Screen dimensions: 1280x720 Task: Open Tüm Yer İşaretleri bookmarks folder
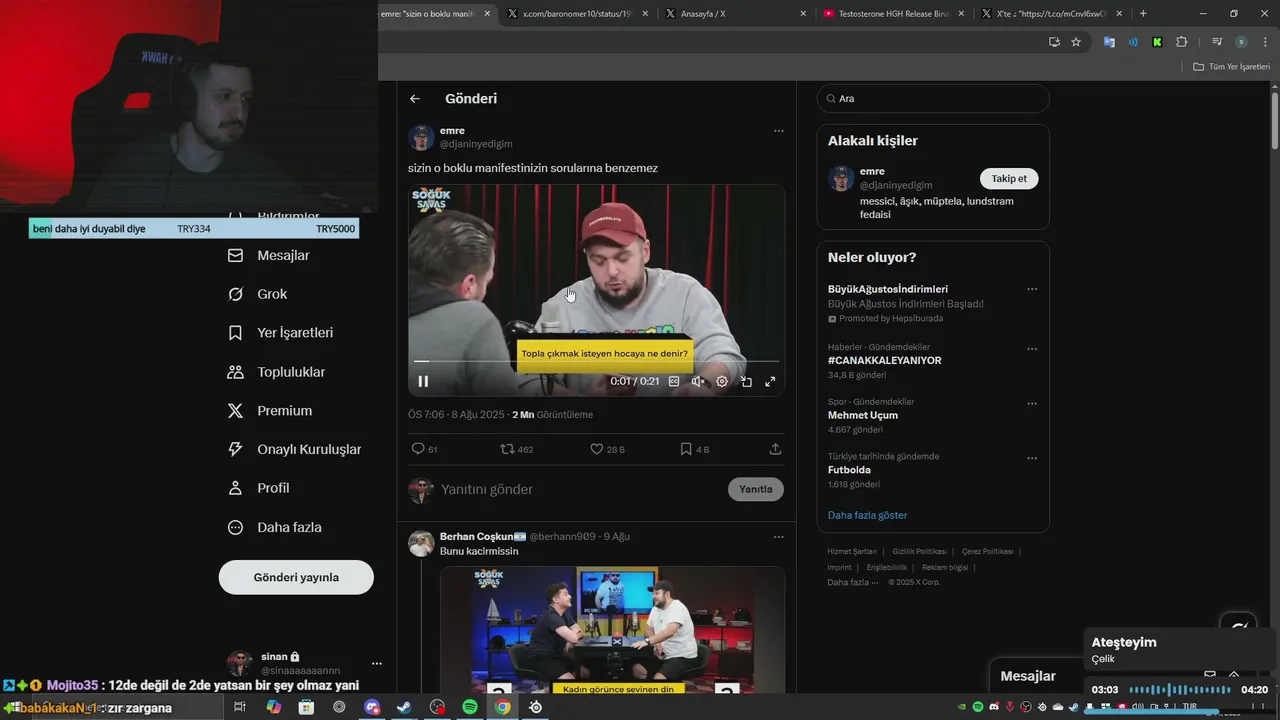point(1231,67)
